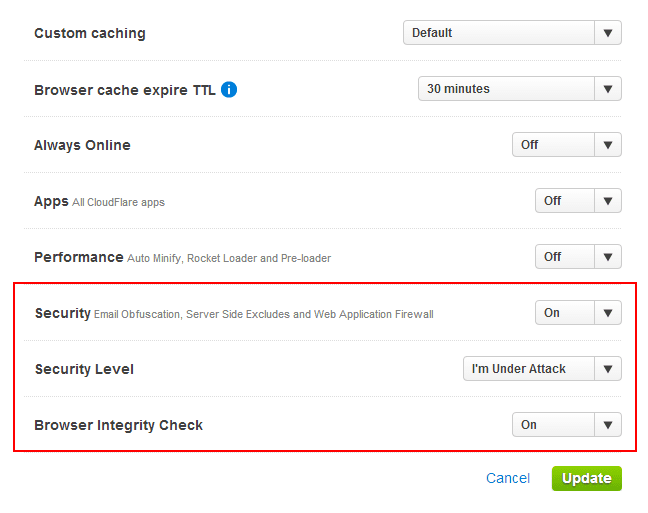The width and height of the screenshot is (648, 513).
Task: Click the info icon beside Browser cache expire TTL
Action: point(229,90)
